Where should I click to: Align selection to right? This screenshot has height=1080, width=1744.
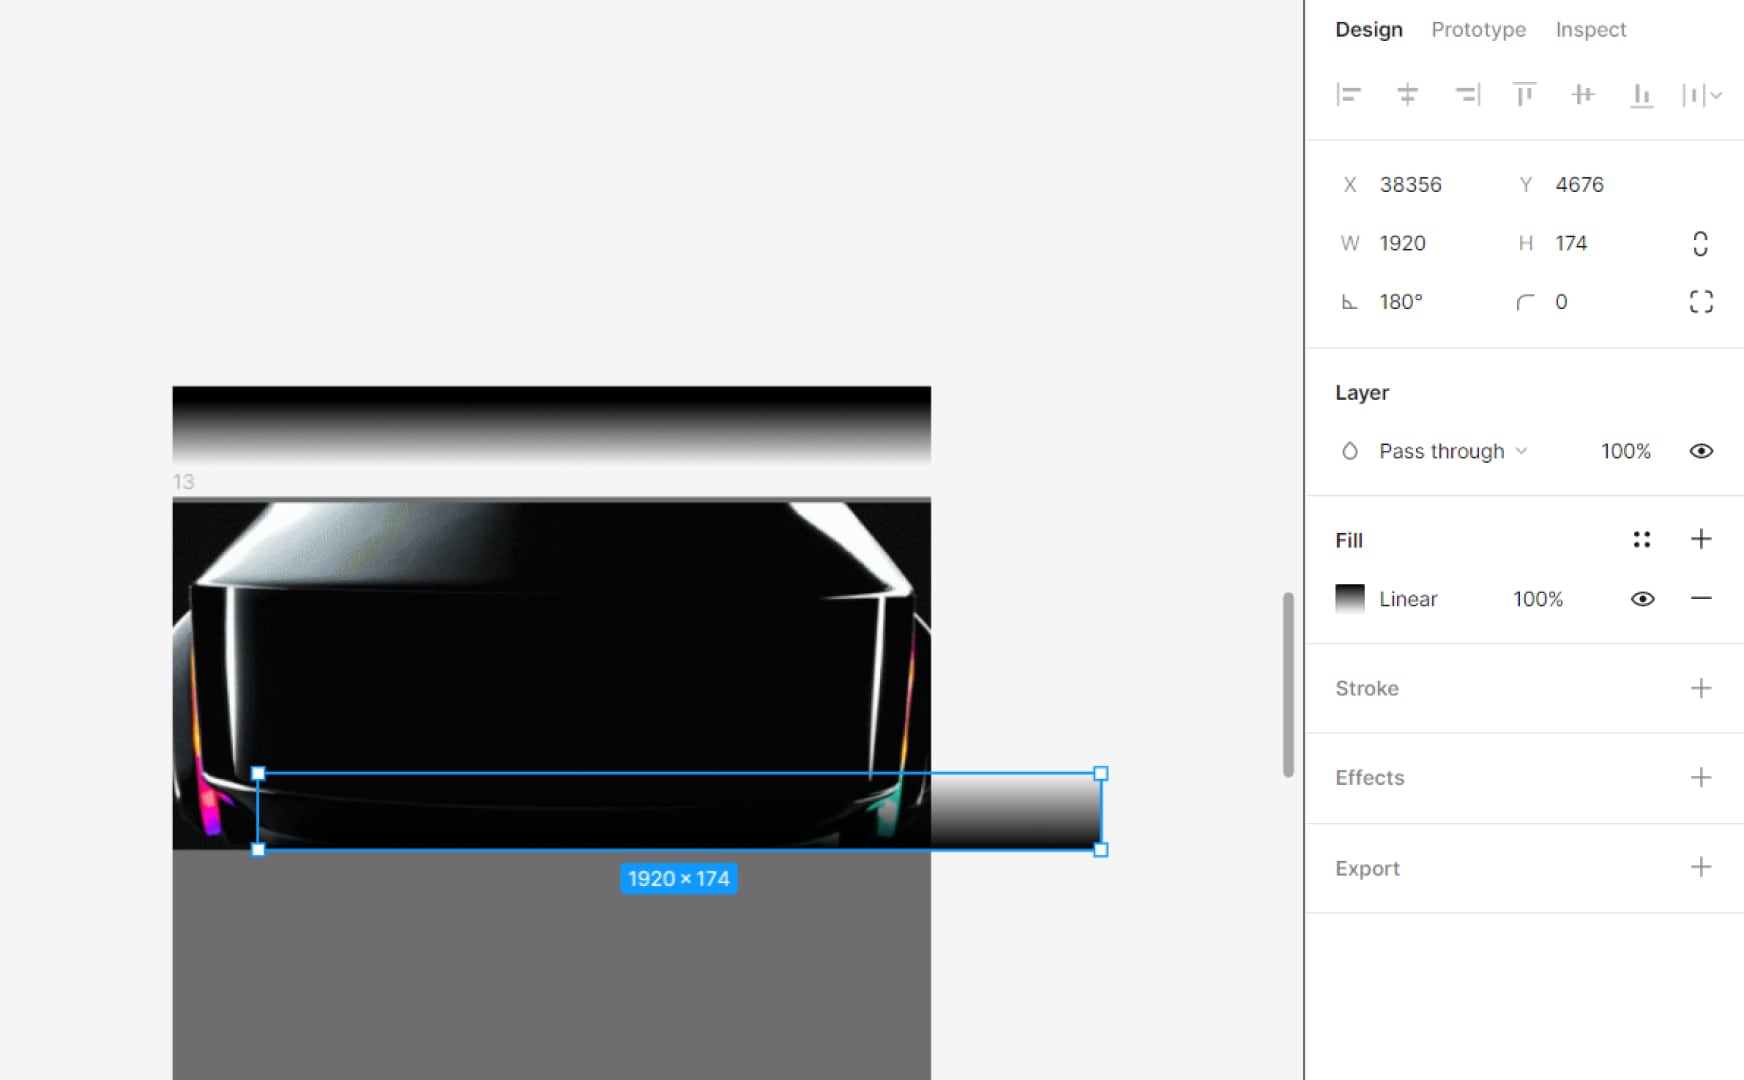(x=1467, y=95)
